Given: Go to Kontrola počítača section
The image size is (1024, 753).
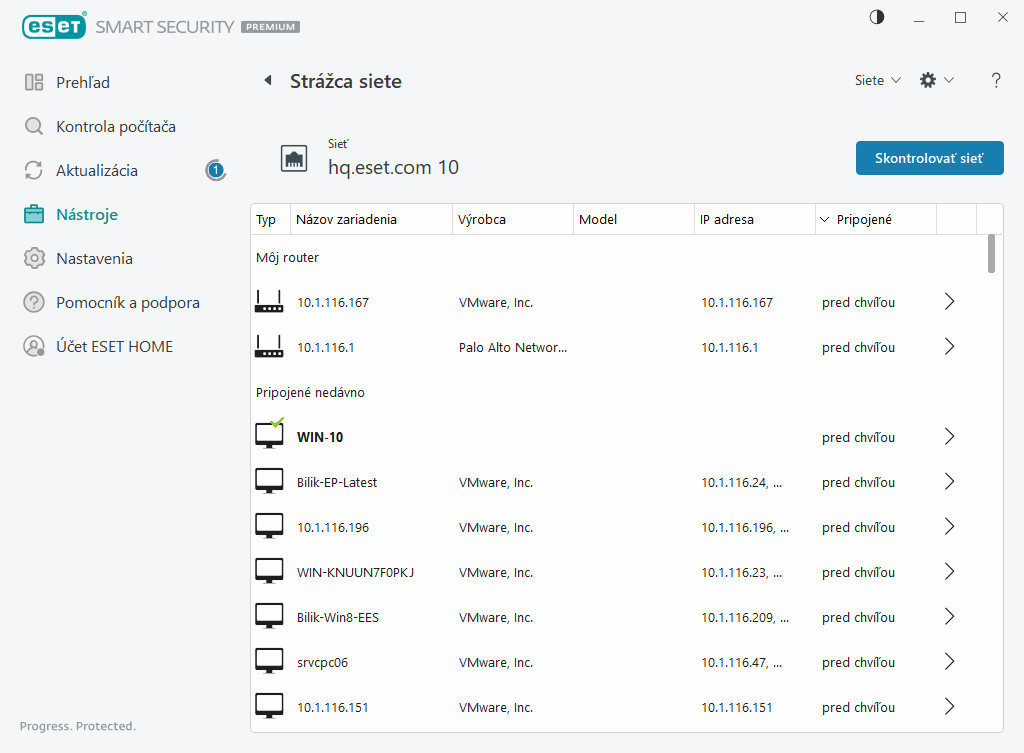Looking at the screenshot, I should (x=116, y=127).
